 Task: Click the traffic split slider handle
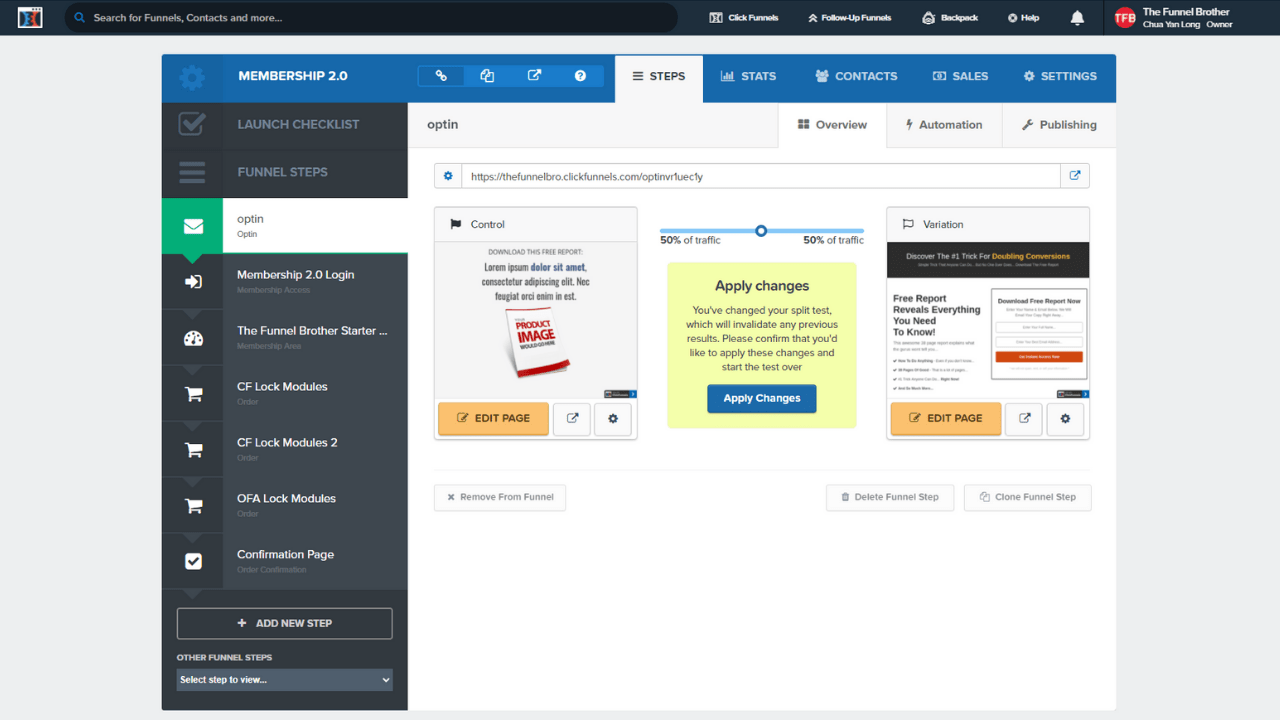(x=761, y=230)
